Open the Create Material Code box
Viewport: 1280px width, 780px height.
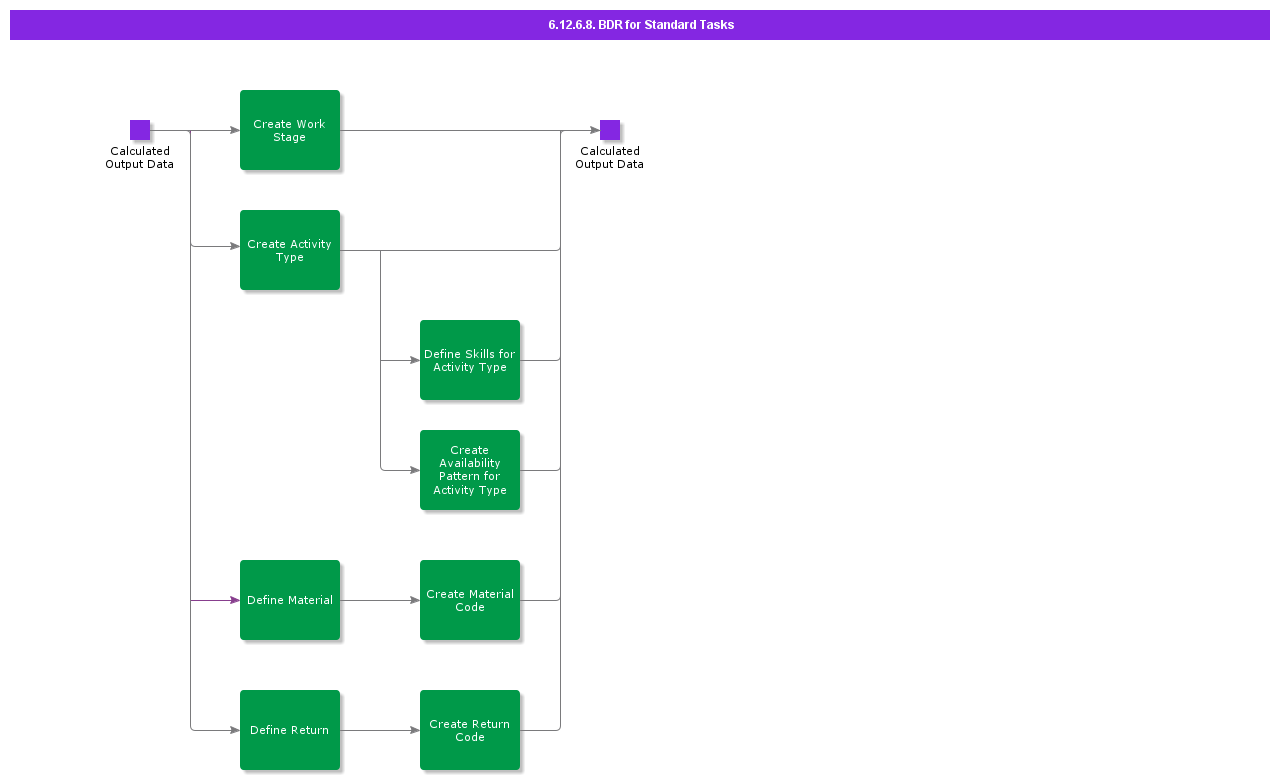pos(470,600)
